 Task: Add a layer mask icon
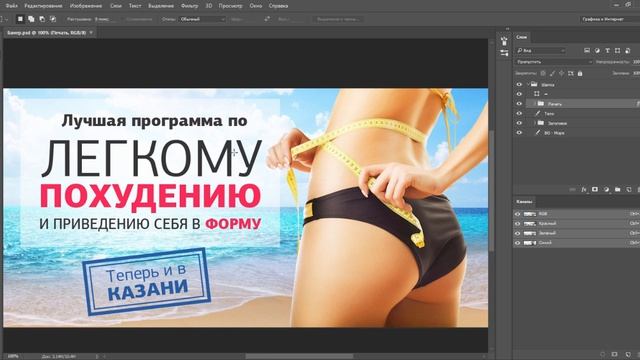[x=595, y=190]
